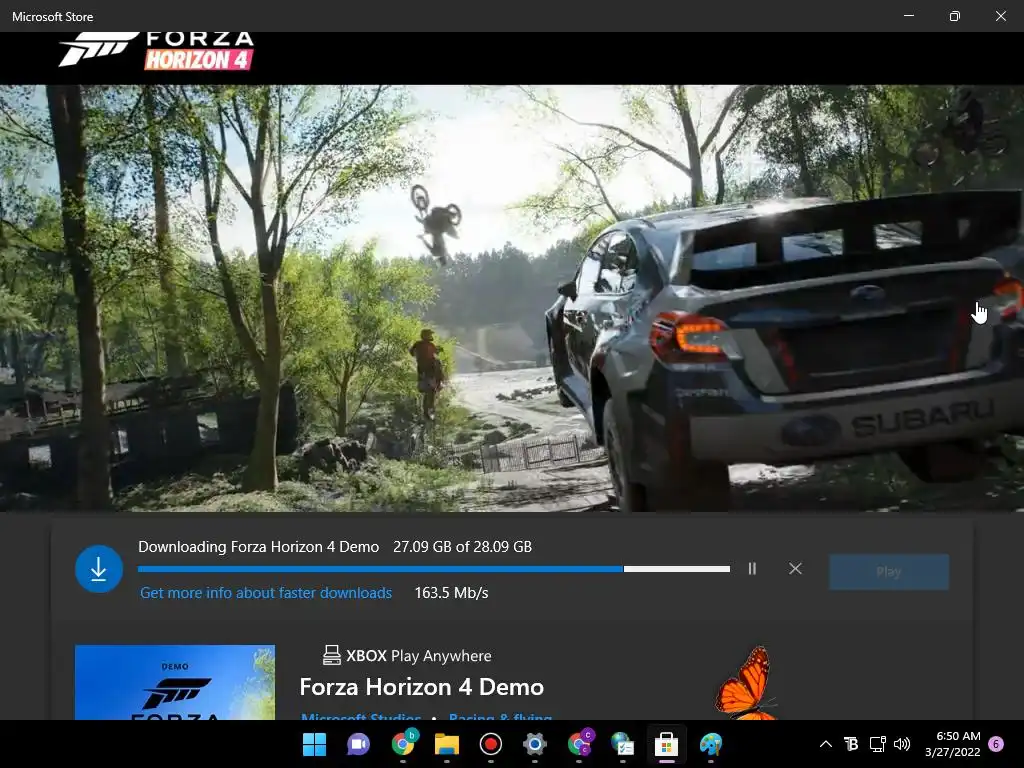
Task: Select the XBOX Play Anywhere label
Action: point(419,656)
